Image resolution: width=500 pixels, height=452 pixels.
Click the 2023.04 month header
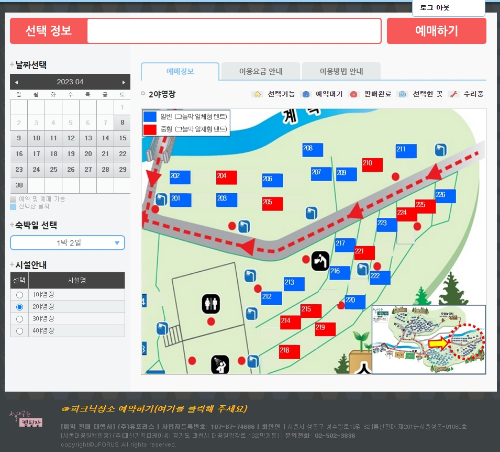tap(70, 82)
